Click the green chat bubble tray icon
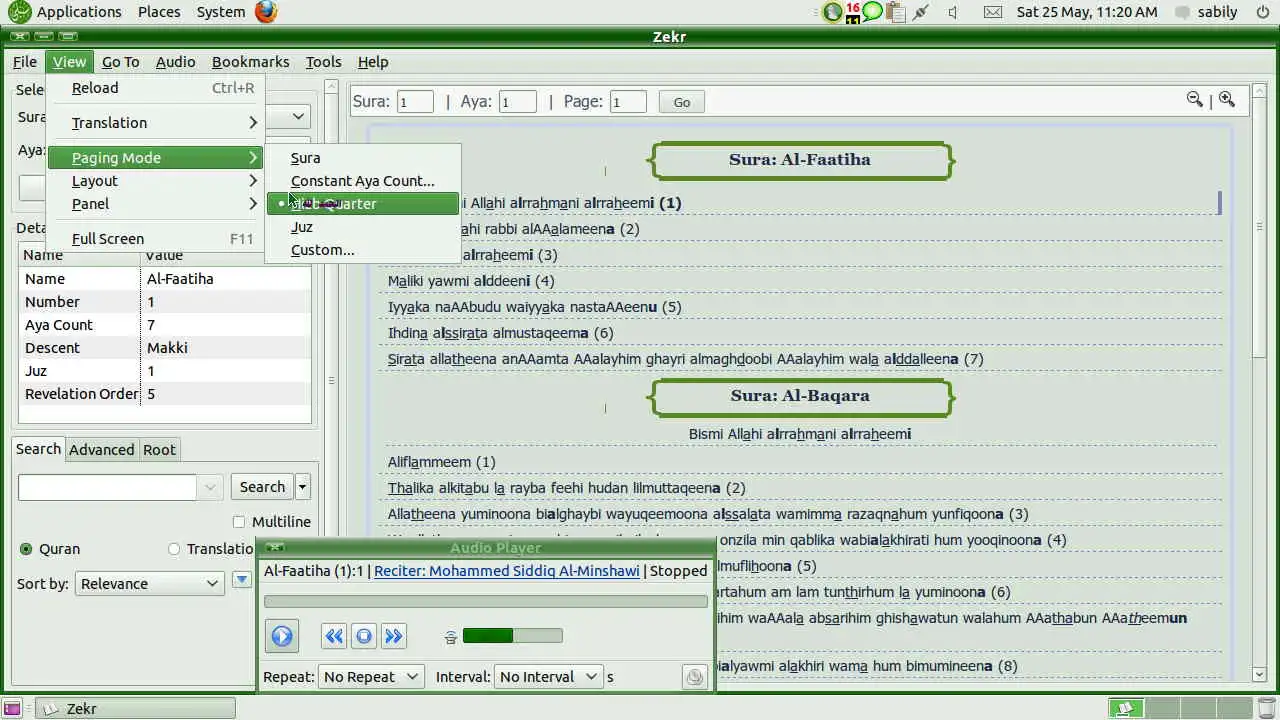1280x720 pixels. click(x=872, y=12)
